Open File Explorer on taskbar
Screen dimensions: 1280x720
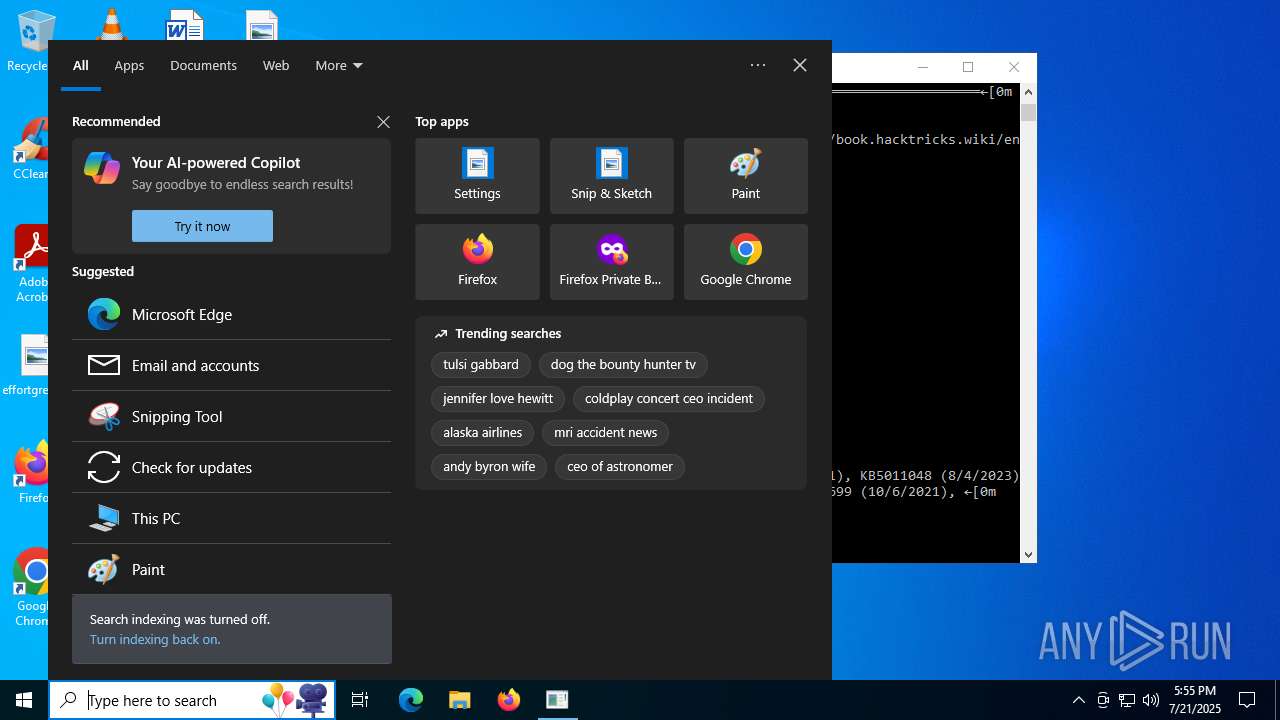pyautogui.click(x=460, y=700)
